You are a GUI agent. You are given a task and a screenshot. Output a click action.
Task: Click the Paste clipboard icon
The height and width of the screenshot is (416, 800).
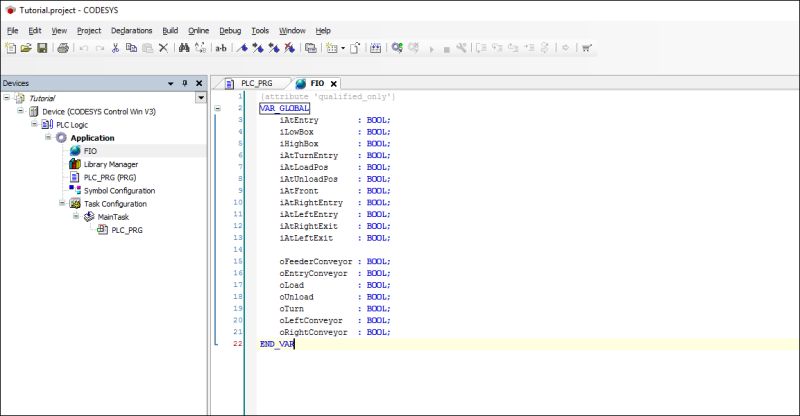(147, 48)
